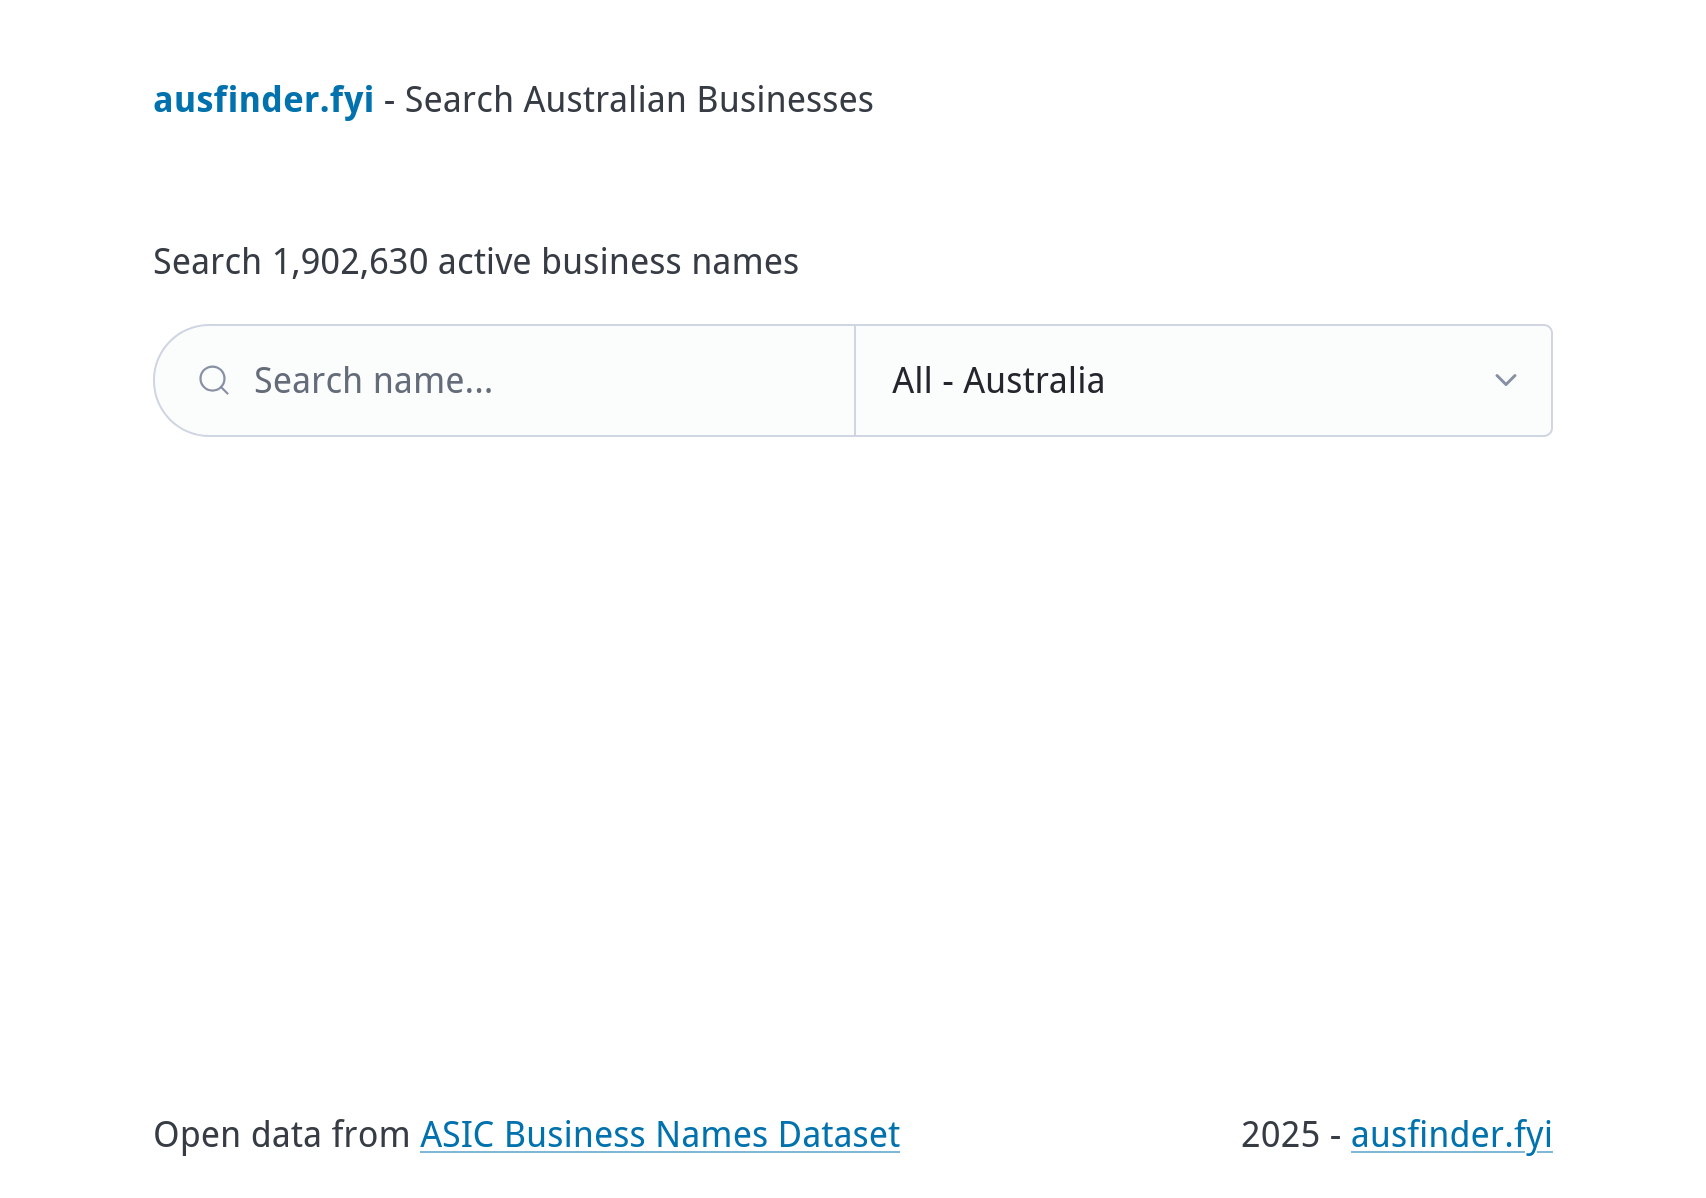Expand the chevron arrow of region selector
This screenshot has width=1706, height=1198.
click(1505, 380)
